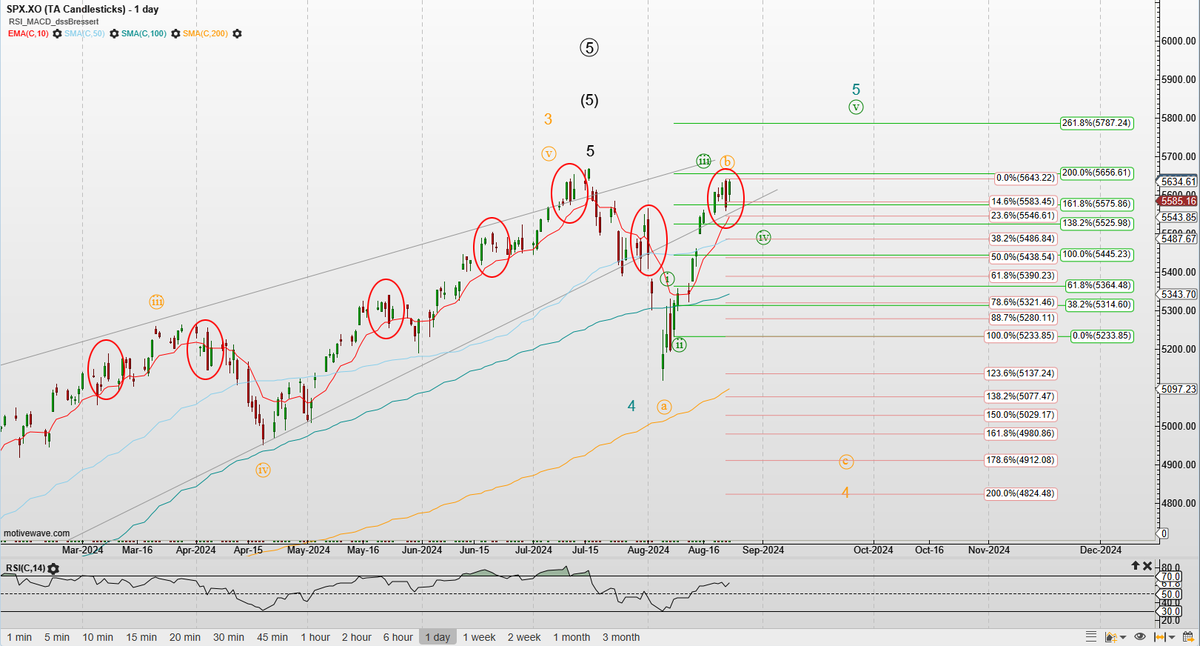Screen dimensions: 1200x646
Task: Open the hamburger lines menu icon
Action: (x=1091, y=637)
